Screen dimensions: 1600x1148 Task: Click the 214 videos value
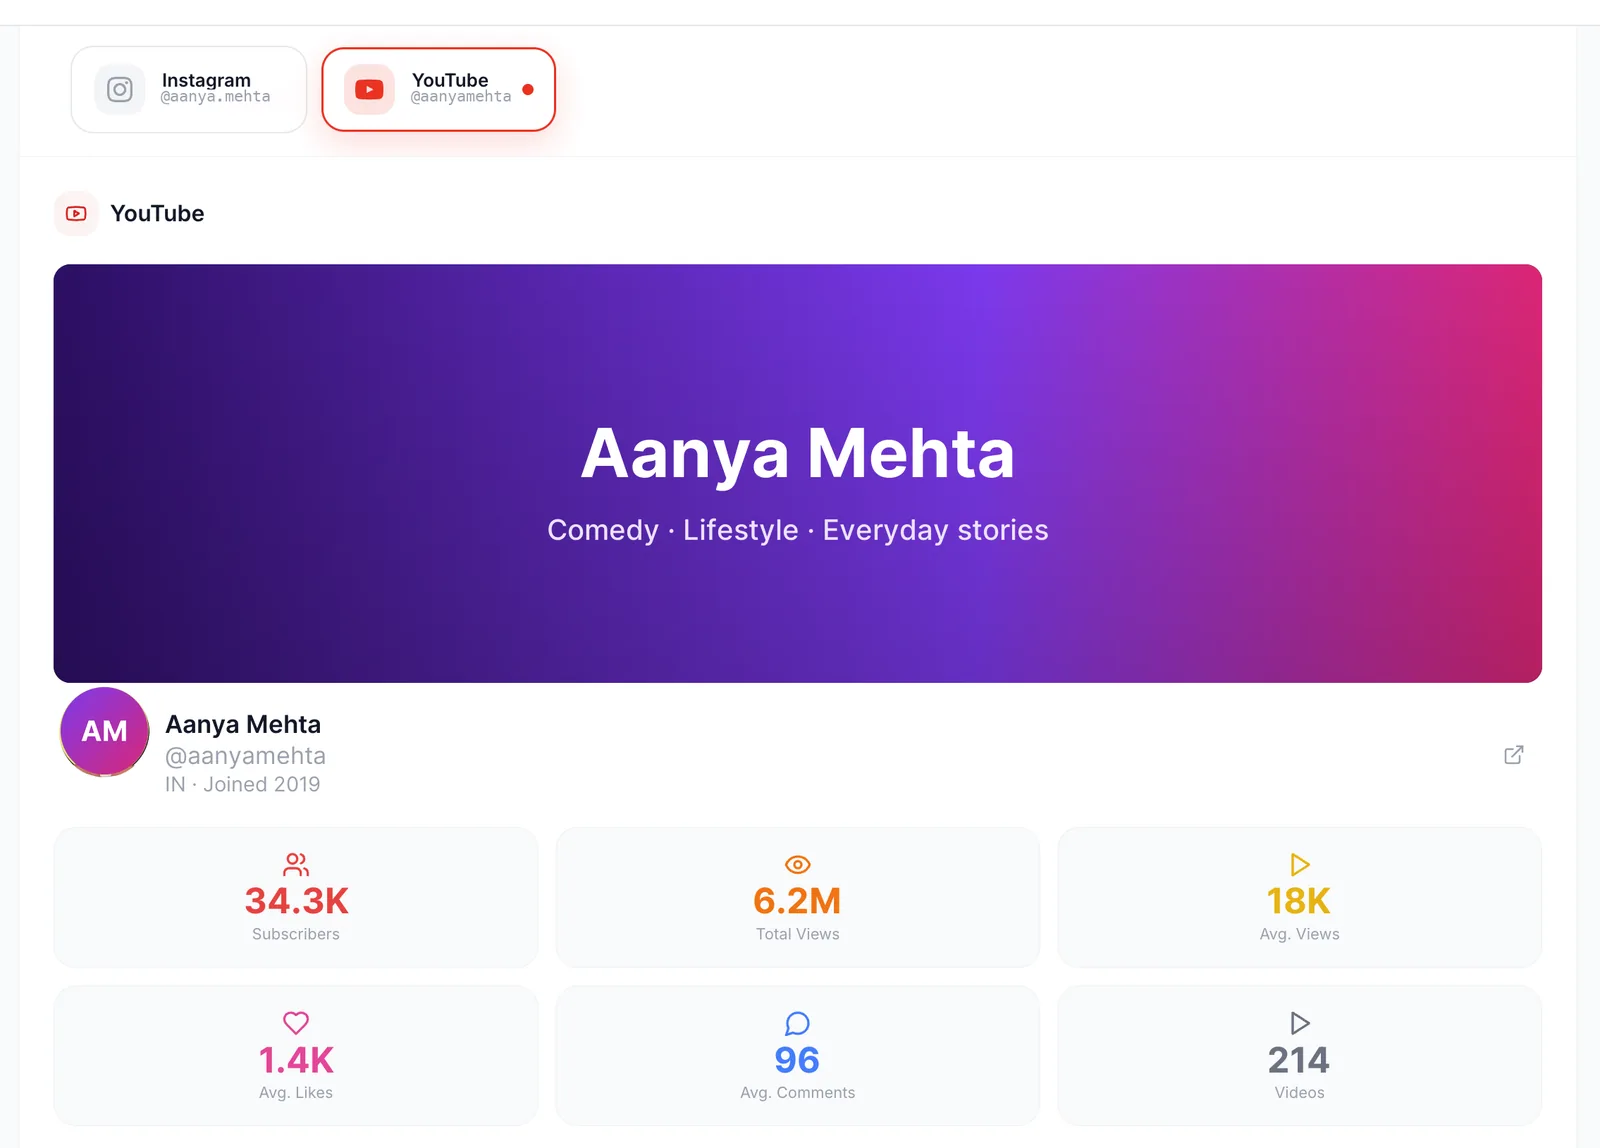click(x=1299, y=1060)
